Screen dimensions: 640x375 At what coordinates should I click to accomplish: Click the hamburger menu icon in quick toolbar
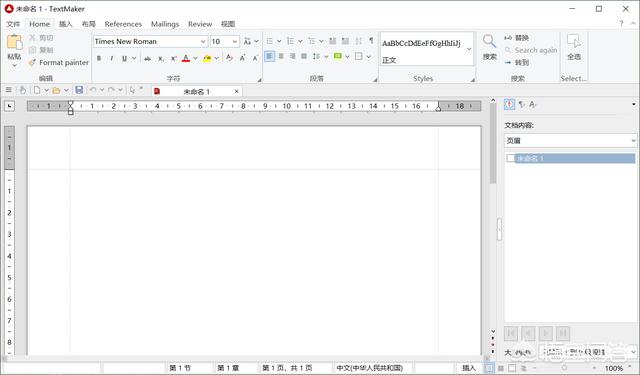[x=9, y=90]
